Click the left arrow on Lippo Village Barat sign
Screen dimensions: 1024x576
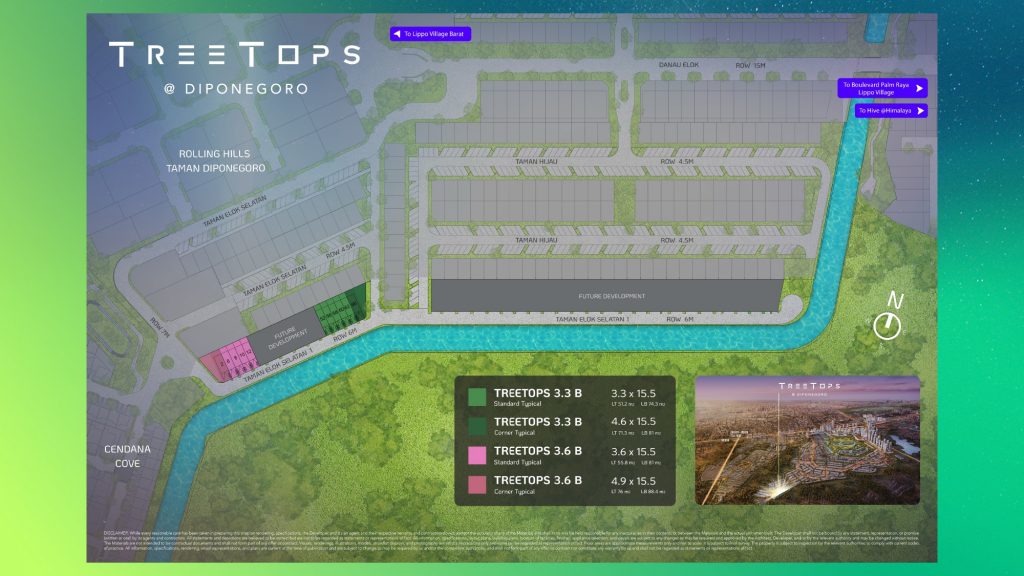point(396,34)
